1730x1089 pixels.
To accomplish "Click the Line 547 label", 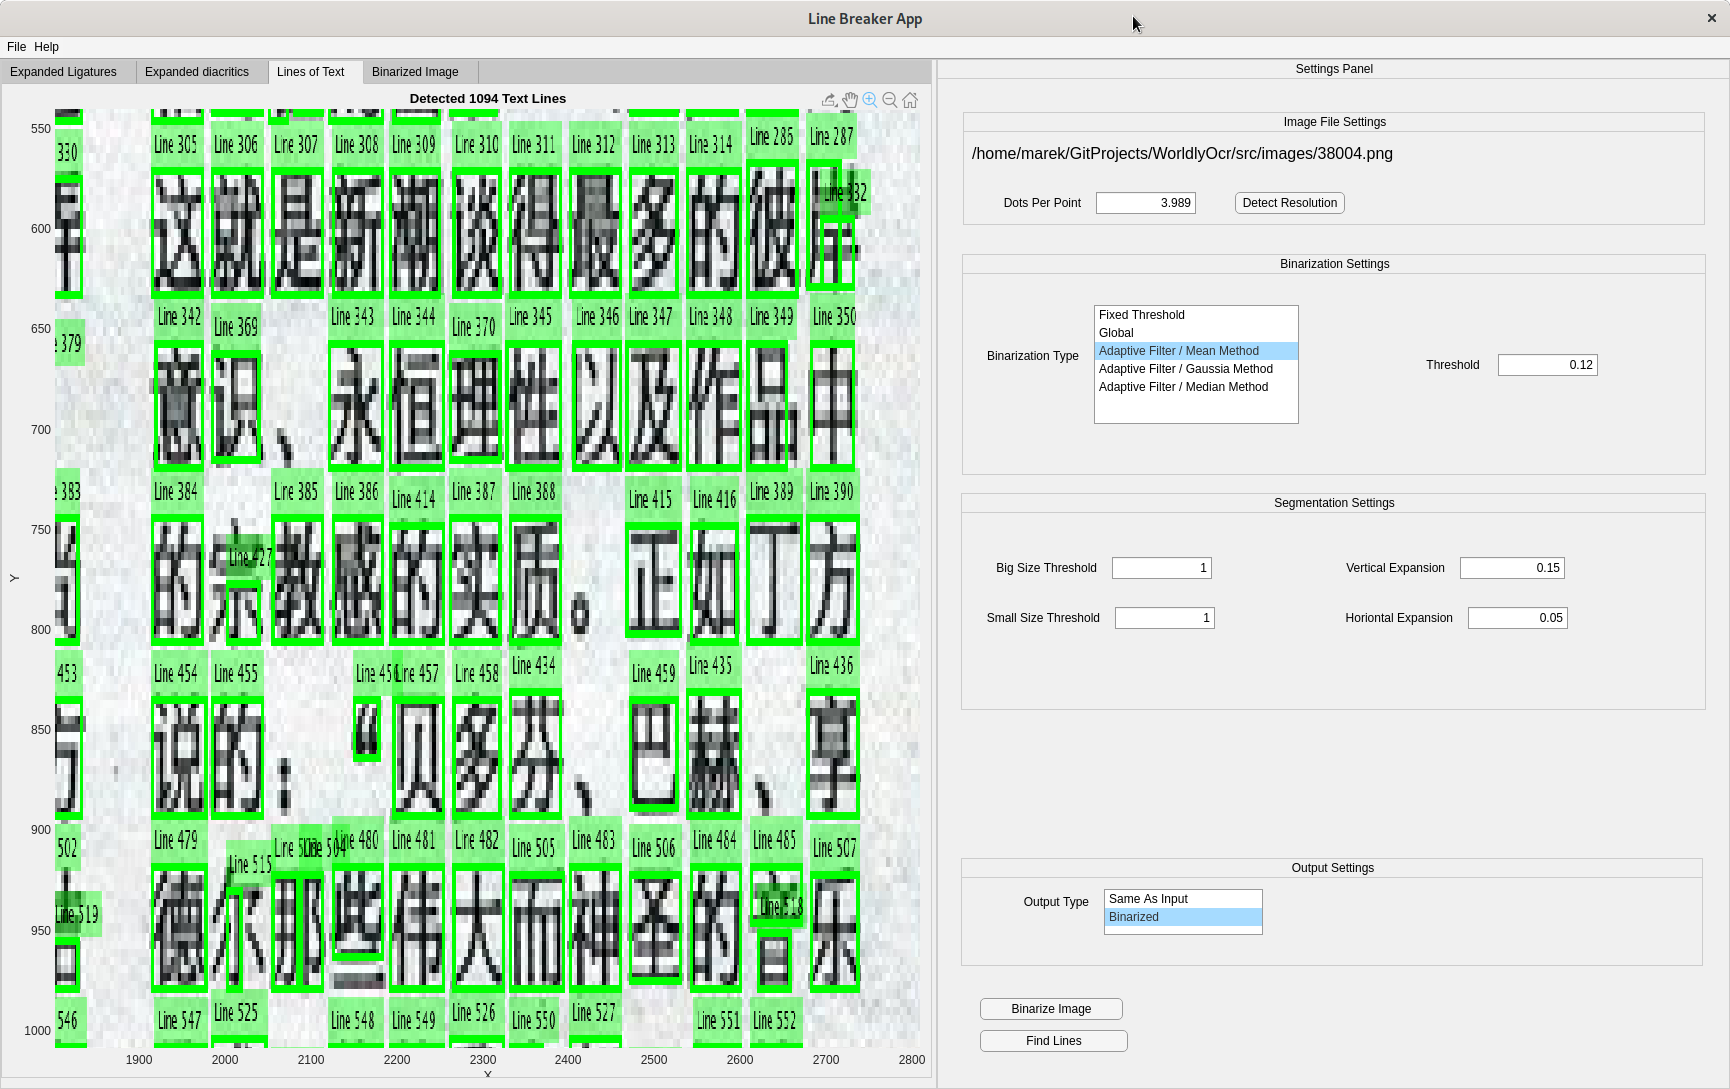I will (x=179, y=1021).
